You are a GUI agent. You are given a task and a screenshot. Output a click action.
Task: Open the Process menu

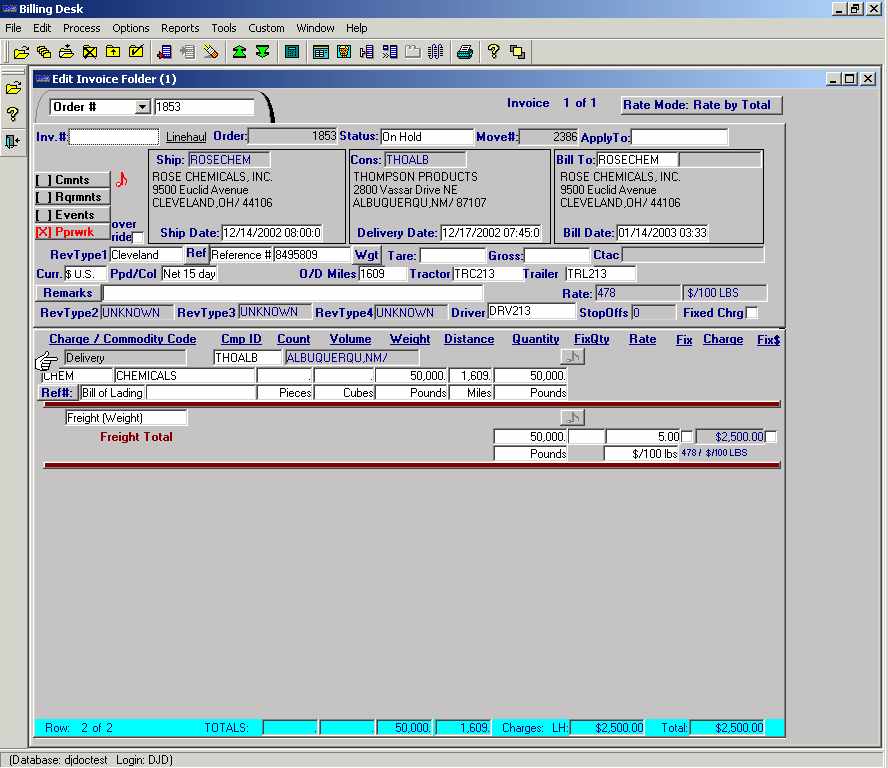pyautogui.click(x=81, y=28)
